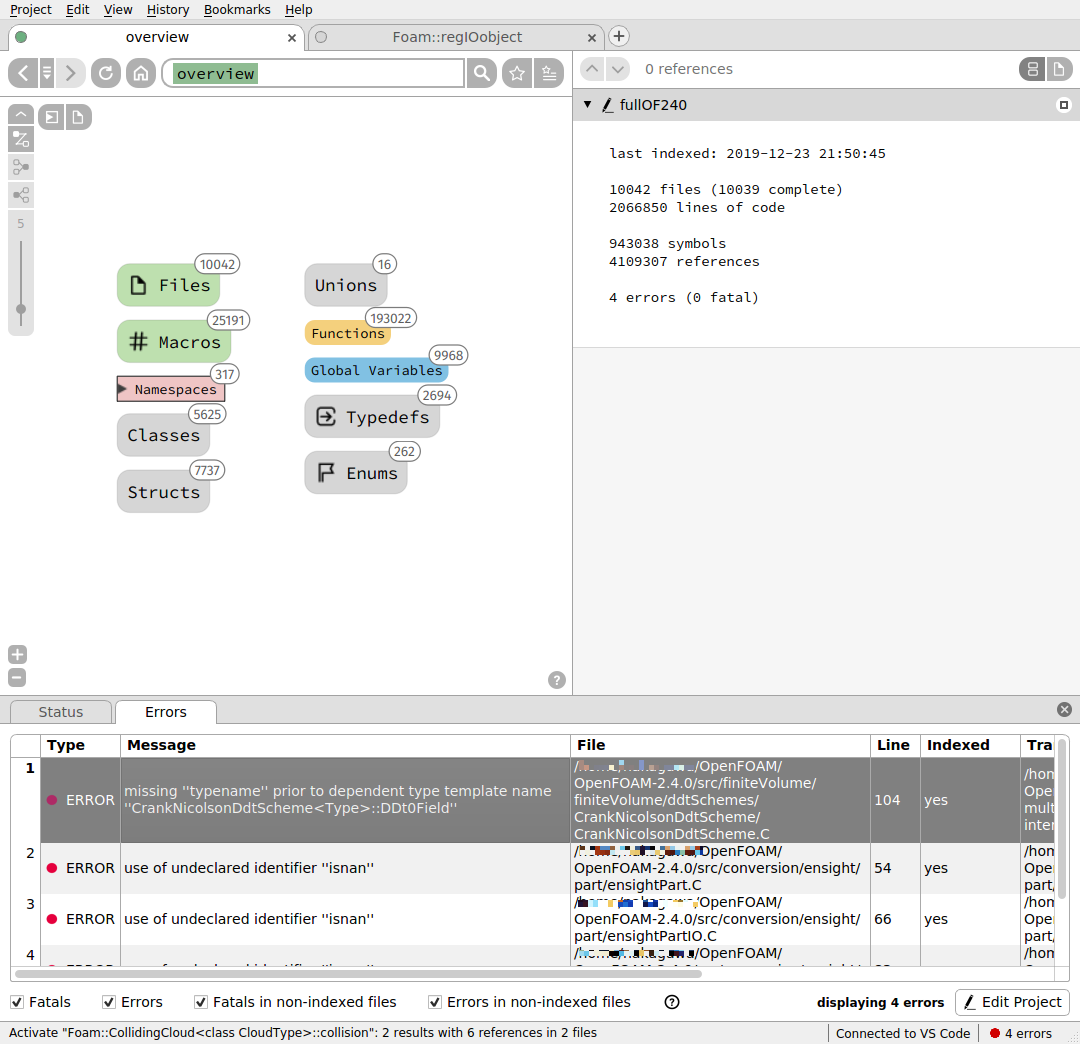Toggle Errors in non-indexed files checkbox
Viewport: 1080px width, 1044px height.
(435, 1002)
